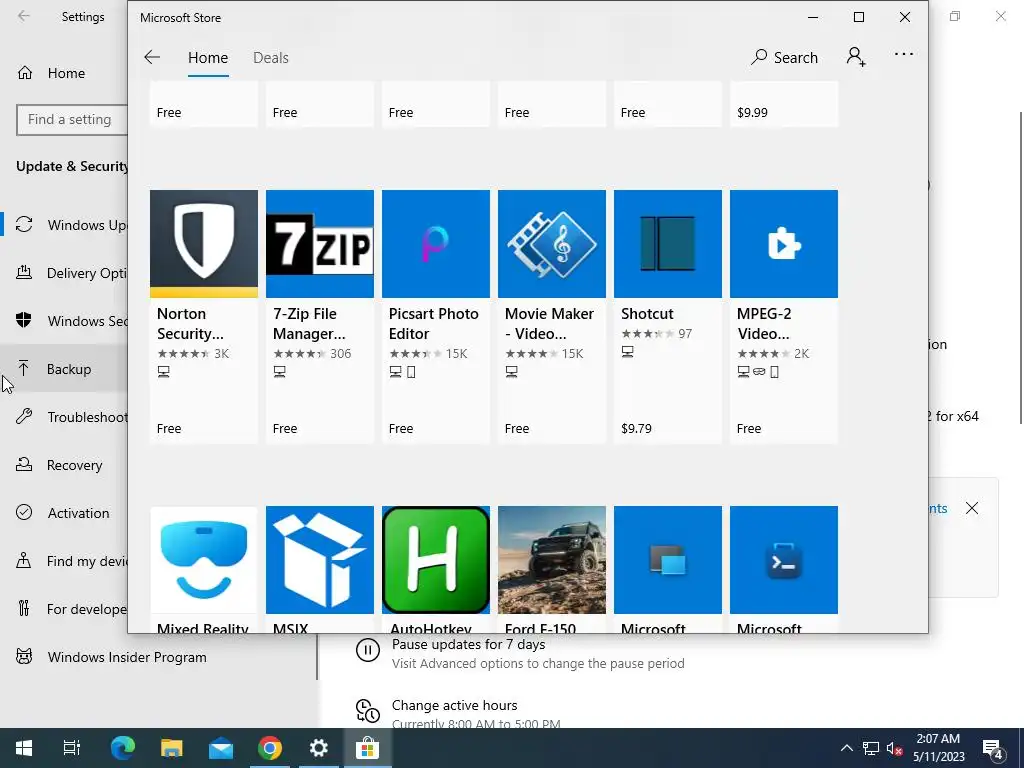The width and height of the screenshot is (1024, 768).
Task: Open the Picsart Photo Editor icon
Action: 436,244
